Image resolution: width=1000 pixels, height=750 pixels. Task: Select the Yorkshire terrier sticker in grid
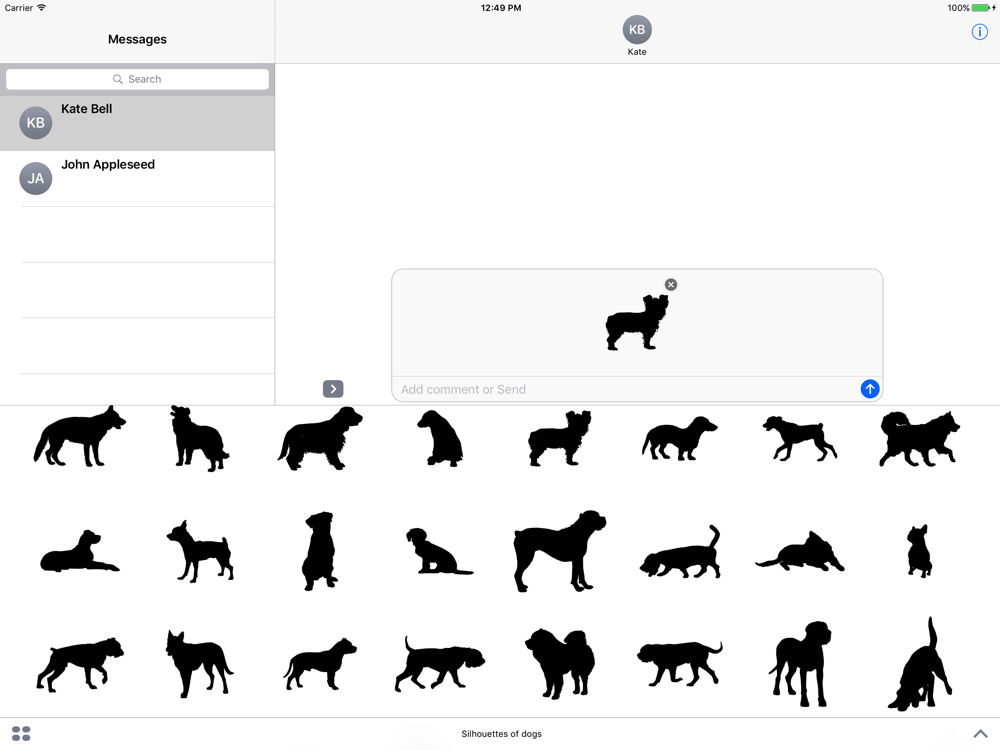coord(560,439)
